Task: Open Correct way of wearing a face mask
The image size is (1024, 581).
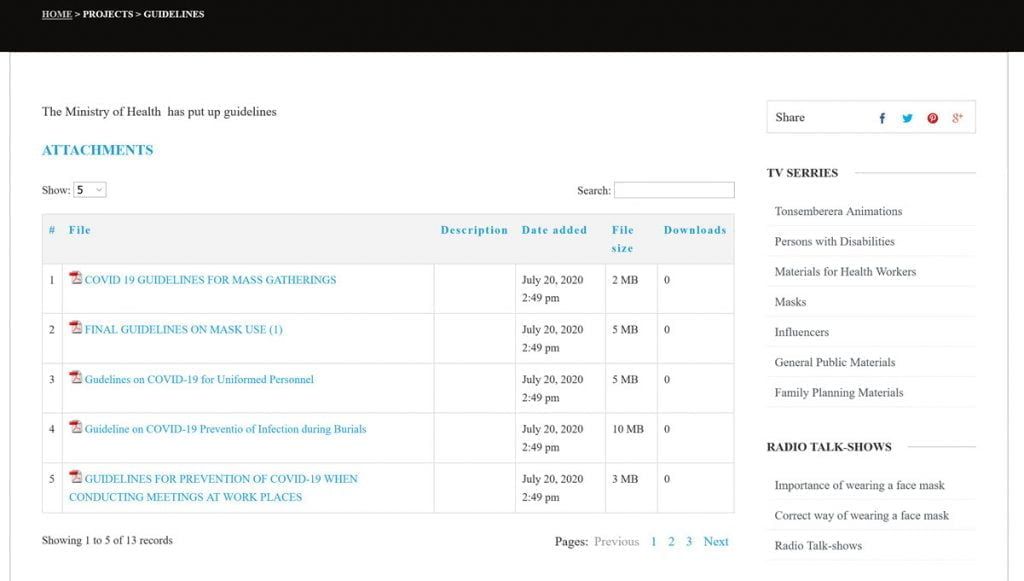Action: [x=861, y=515]
